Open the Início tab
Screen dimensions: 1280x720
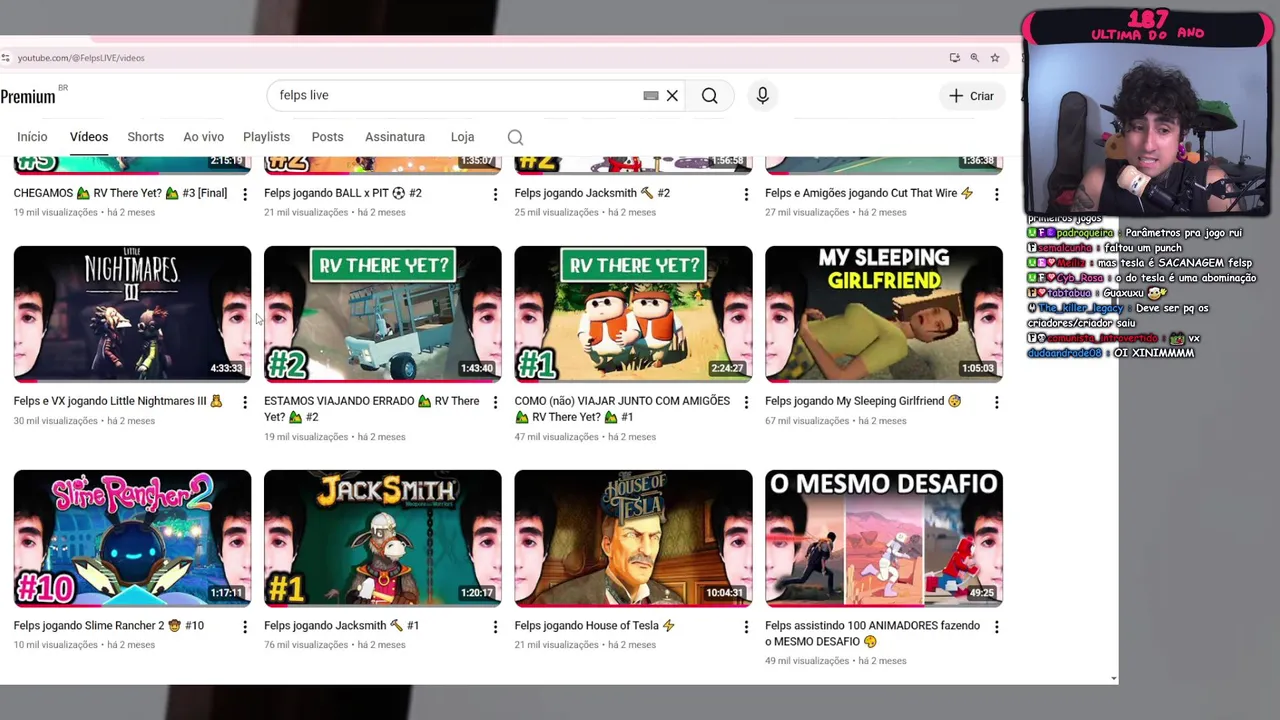(32, 137)
